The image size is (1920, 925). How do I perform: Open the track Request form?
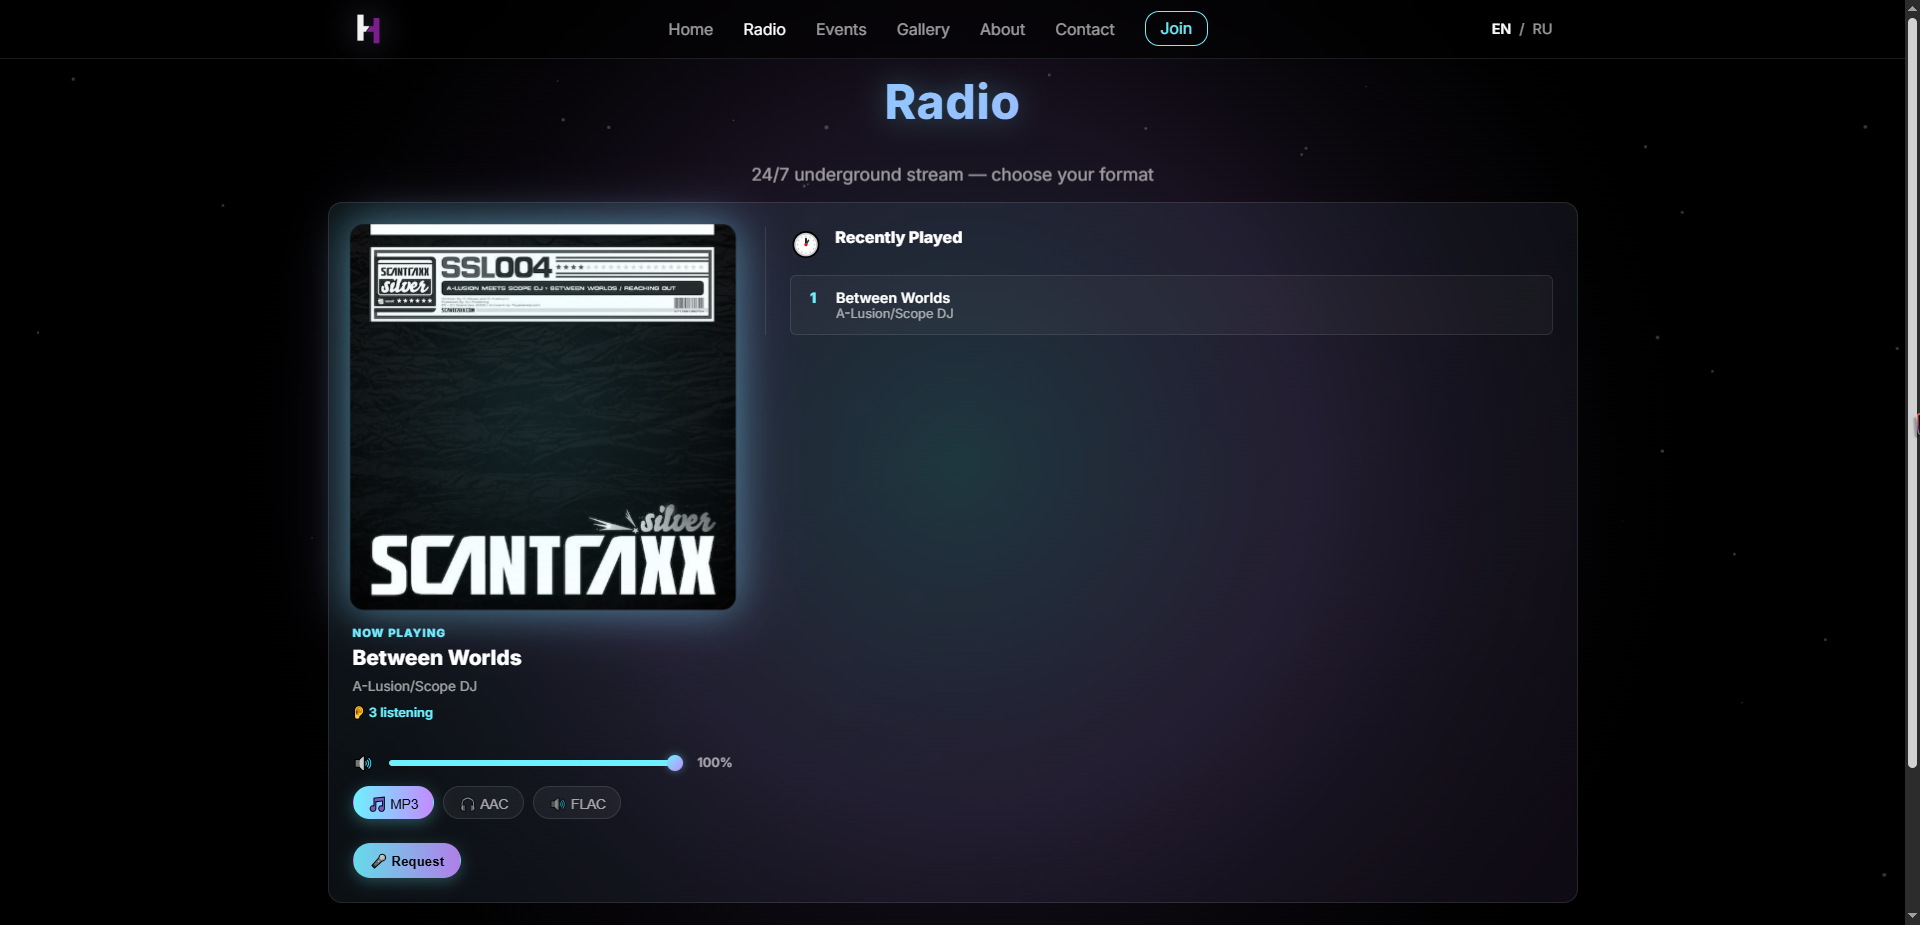[x=407, y=861]
